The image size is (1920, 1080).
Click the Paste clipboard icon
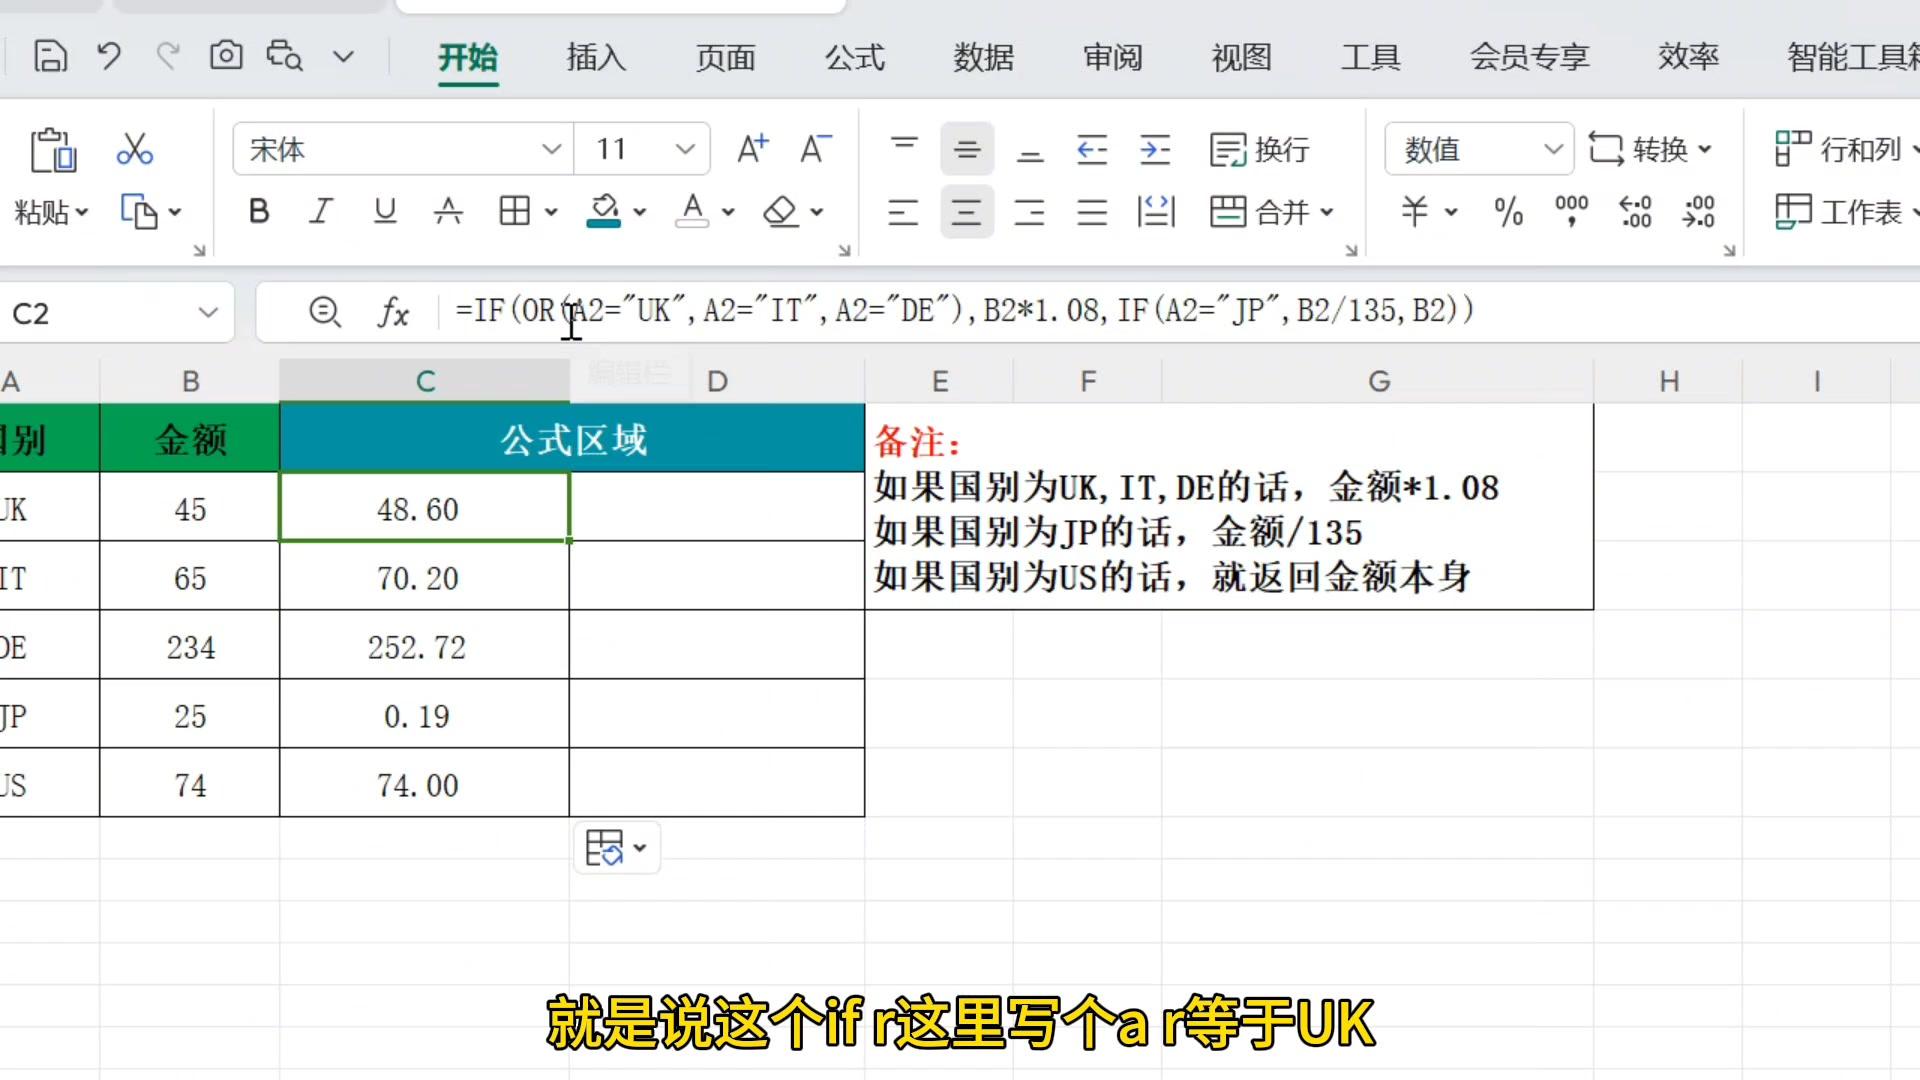tap(53, 150)
